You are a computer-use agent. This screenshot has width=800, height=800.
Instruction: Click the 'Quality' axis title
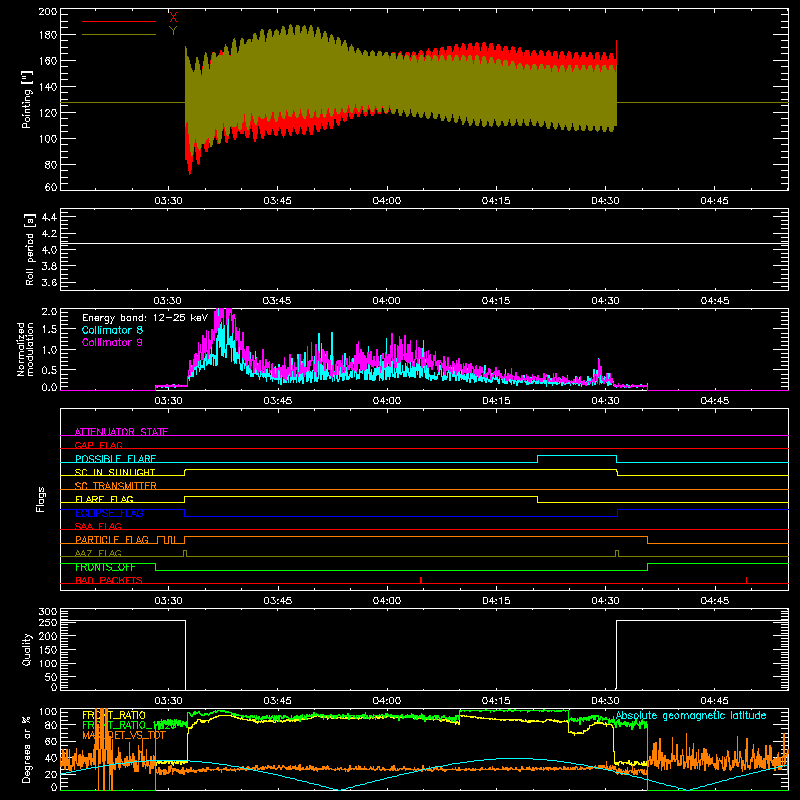click(27, 649)
